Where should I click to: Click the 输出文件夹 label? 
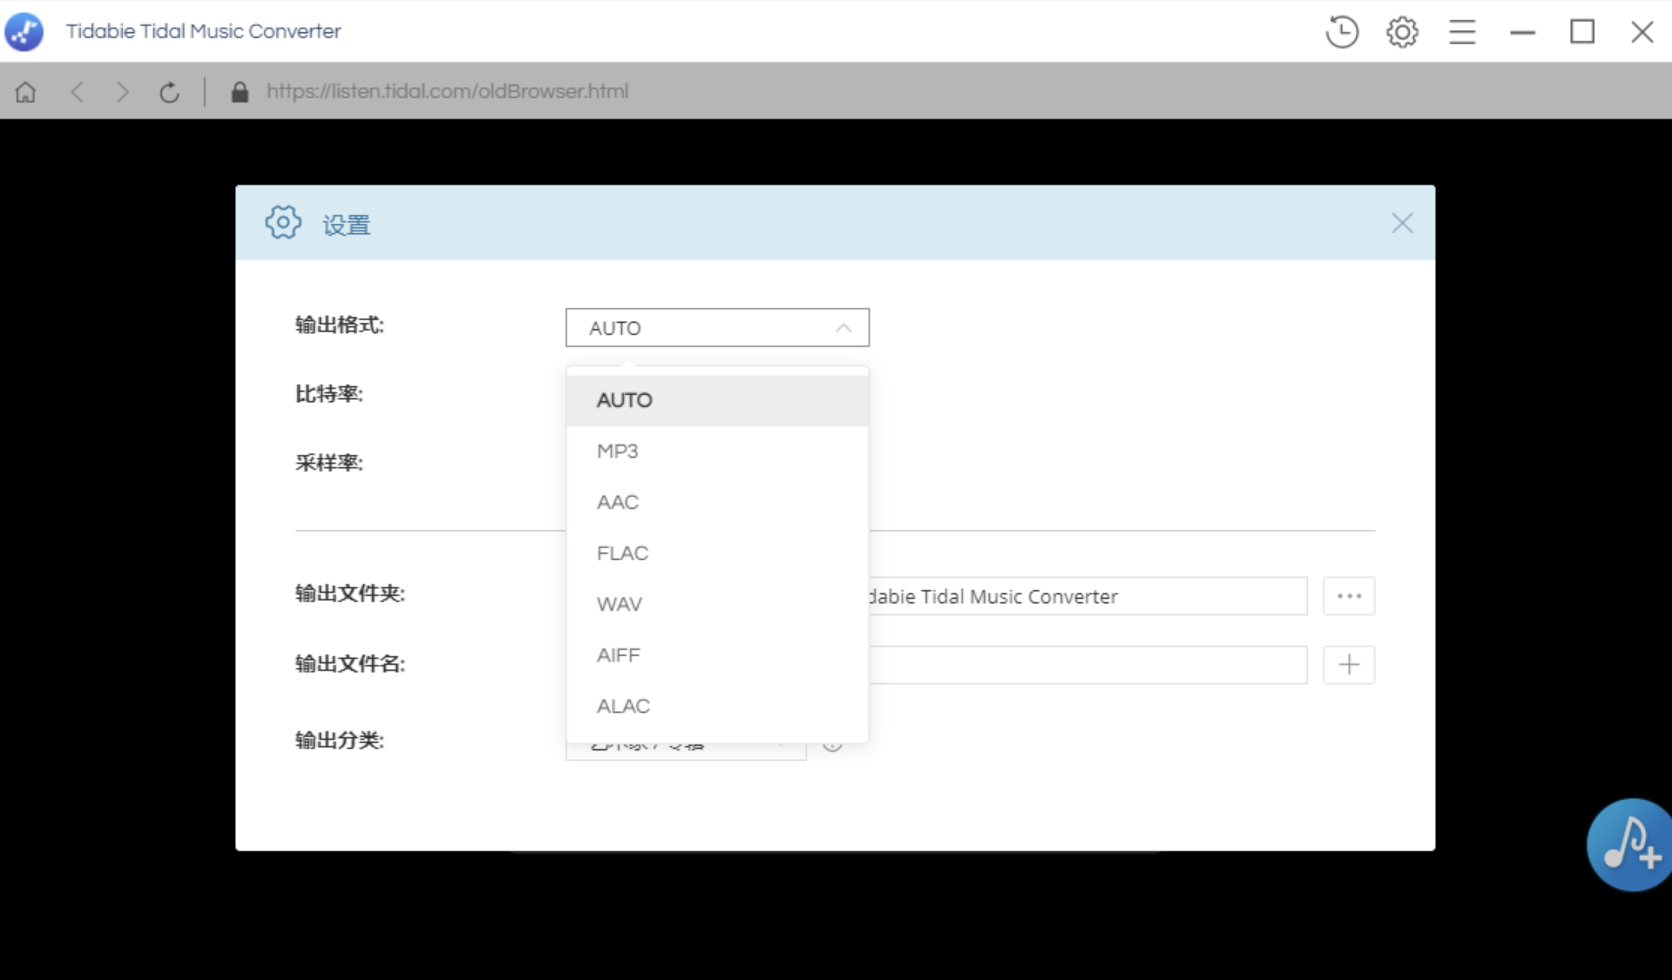(x=350, y=593)
